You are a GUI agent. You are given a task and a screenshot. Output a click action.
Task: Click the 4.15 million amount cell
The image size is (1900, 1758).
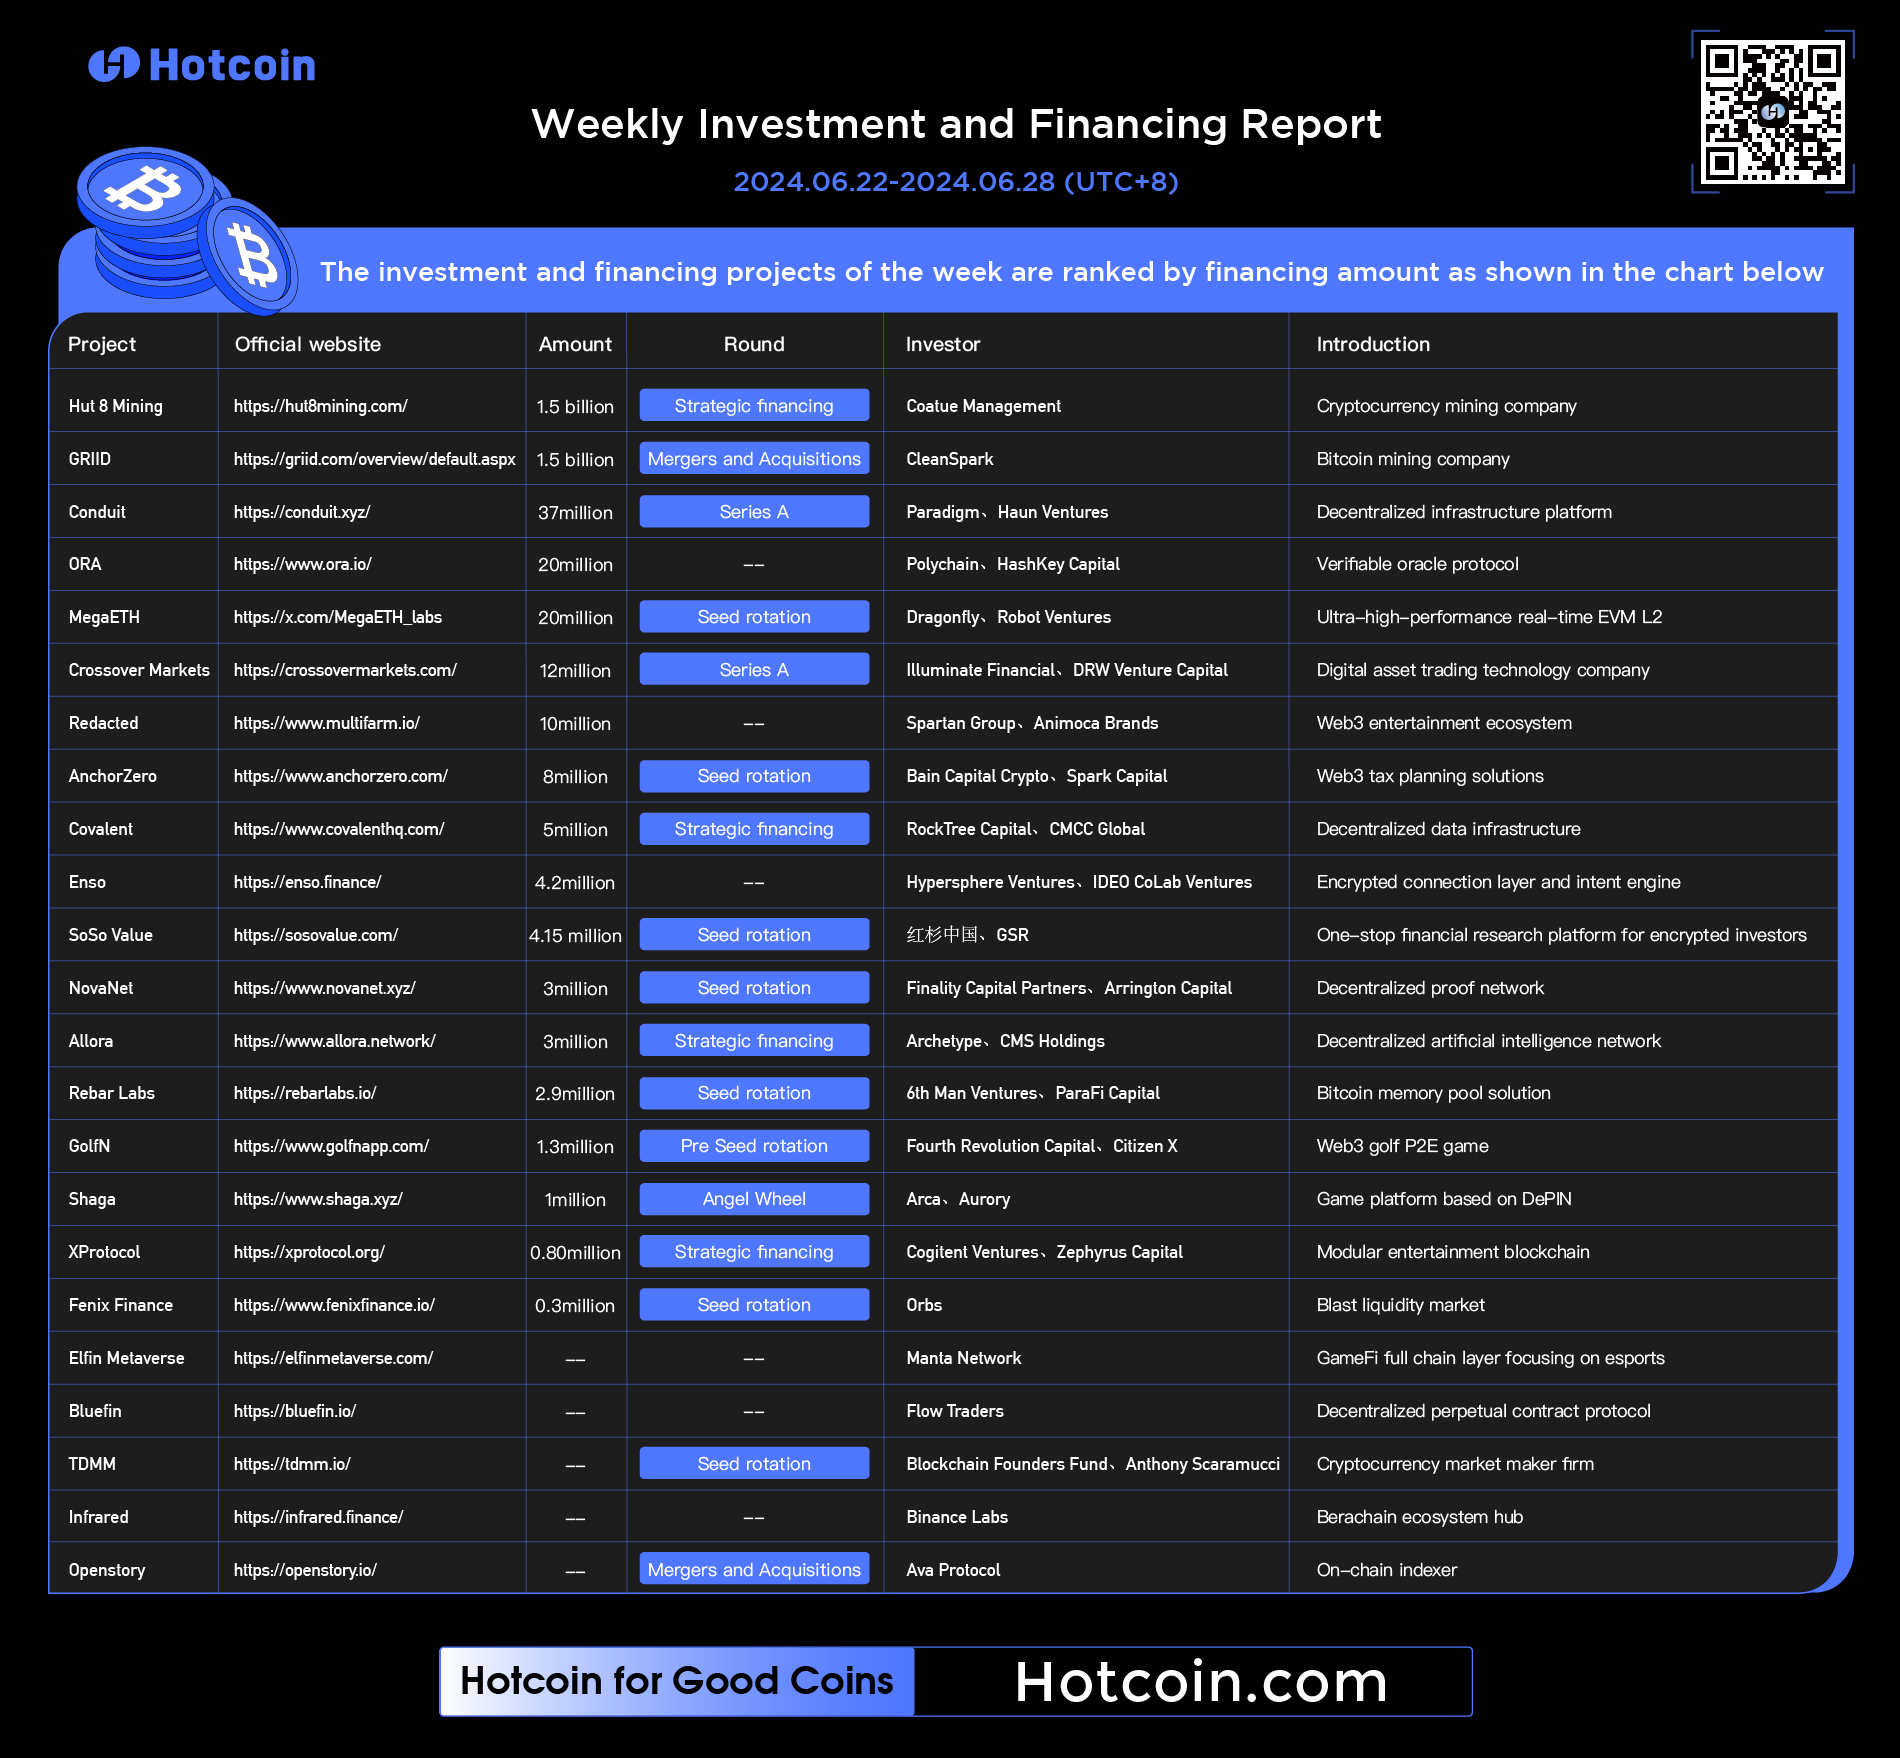(x=575, y=935)
